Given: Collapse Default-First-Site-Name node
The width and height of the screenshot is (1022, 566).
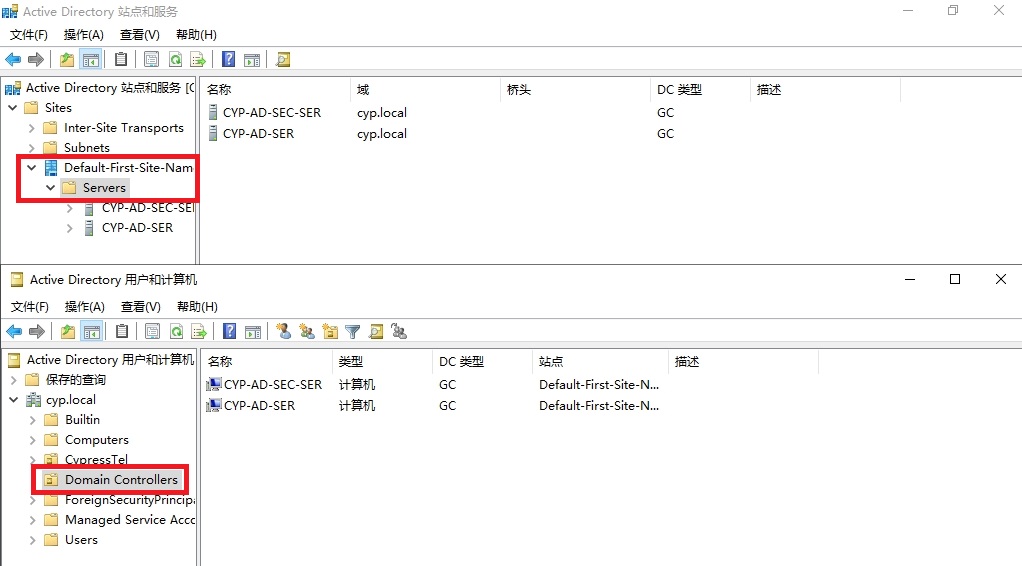Looking at the screenshot, I should point(31,168).
